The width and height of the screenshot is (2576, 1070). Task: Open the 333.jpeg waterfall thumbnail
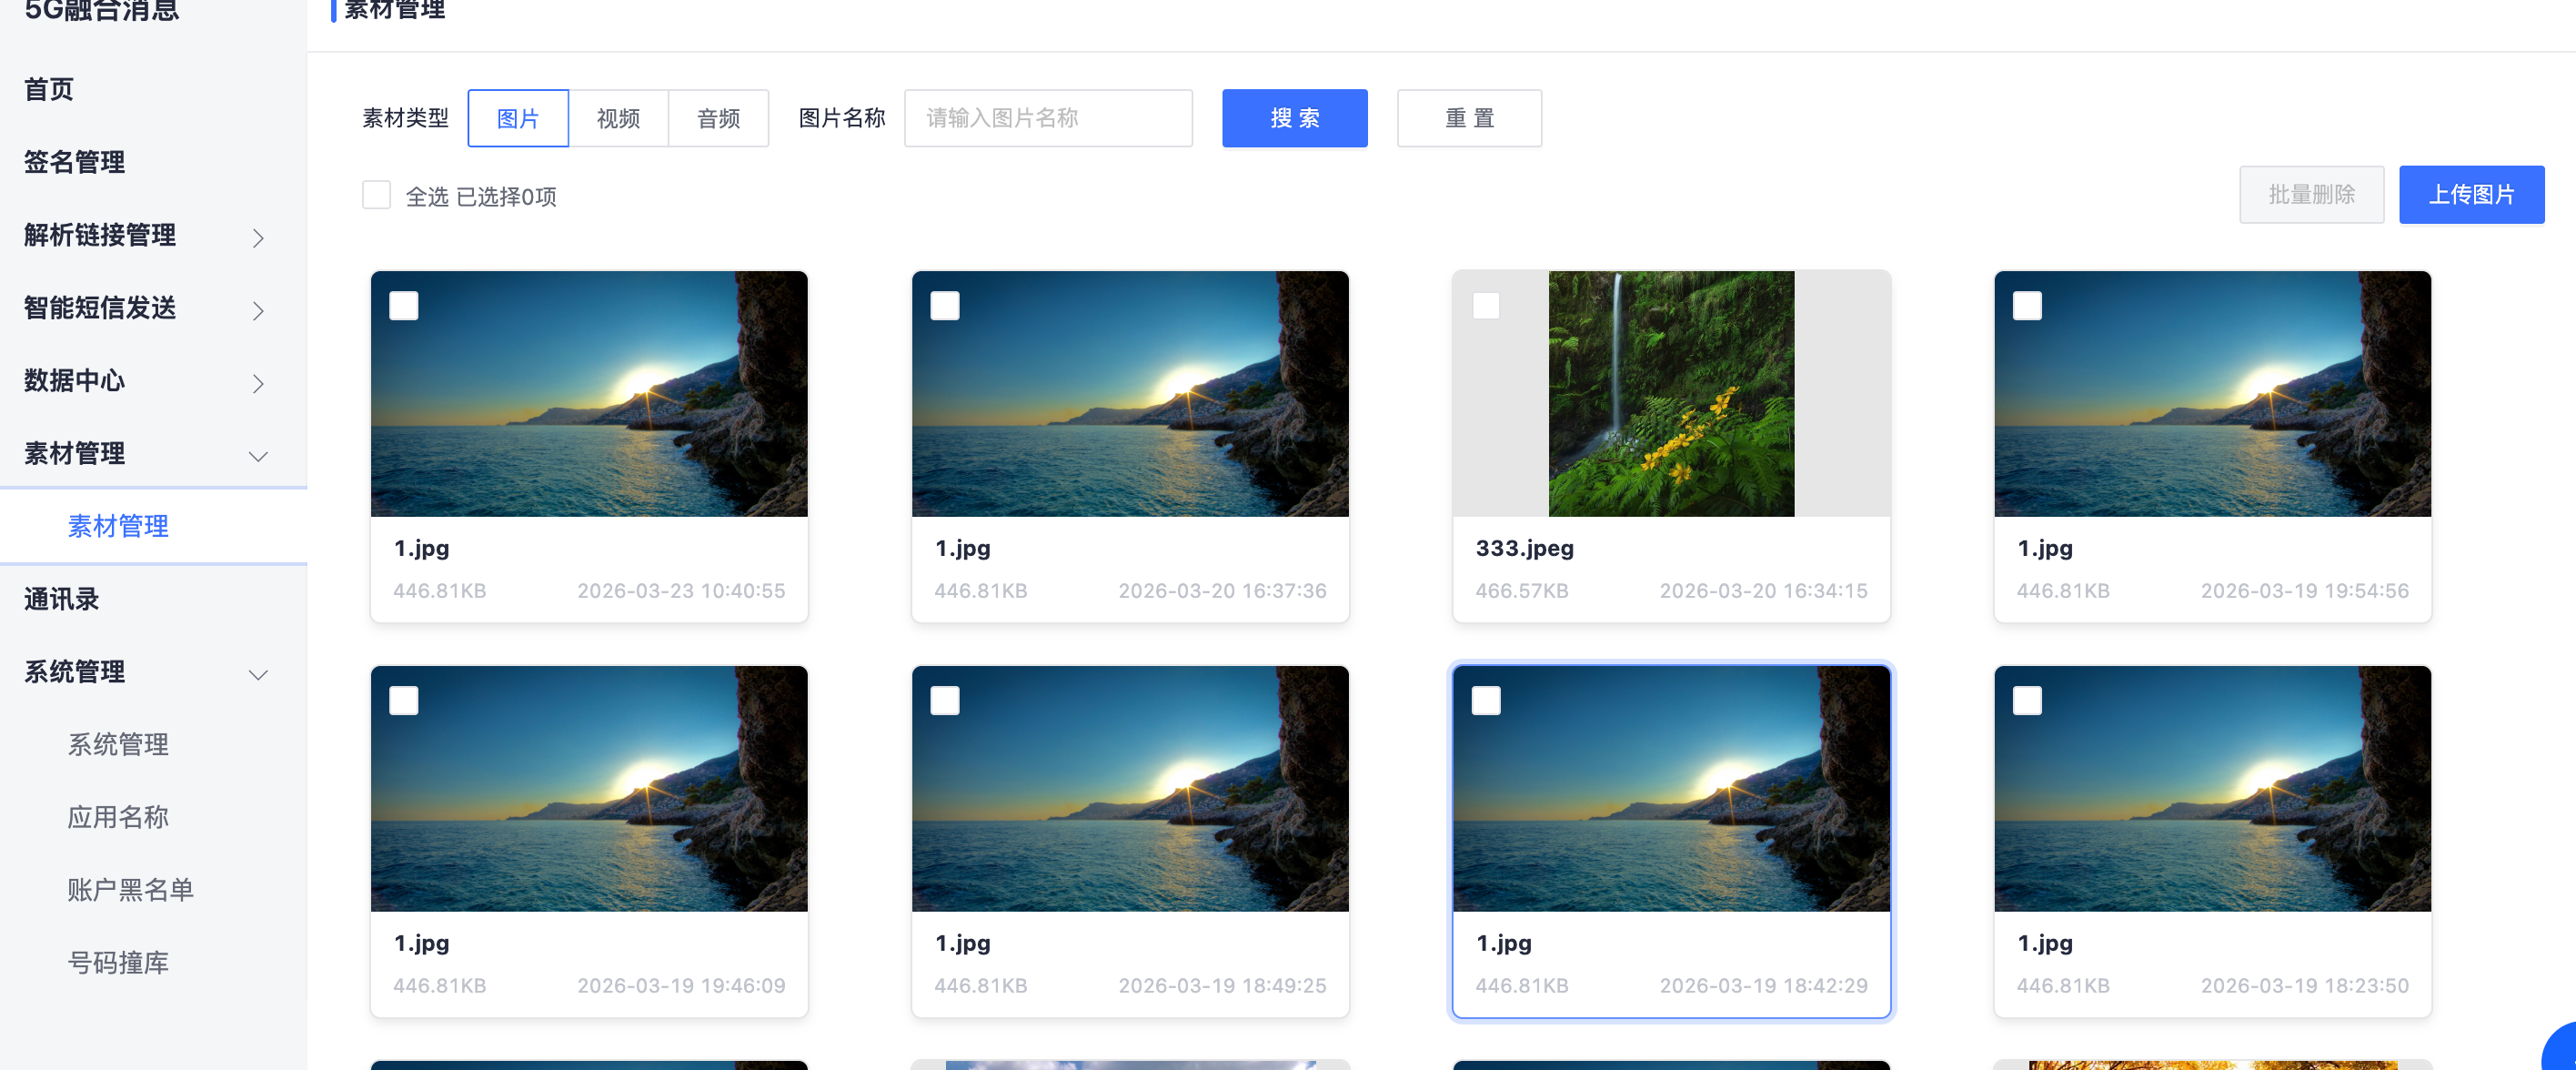(x=1670, y=393)
